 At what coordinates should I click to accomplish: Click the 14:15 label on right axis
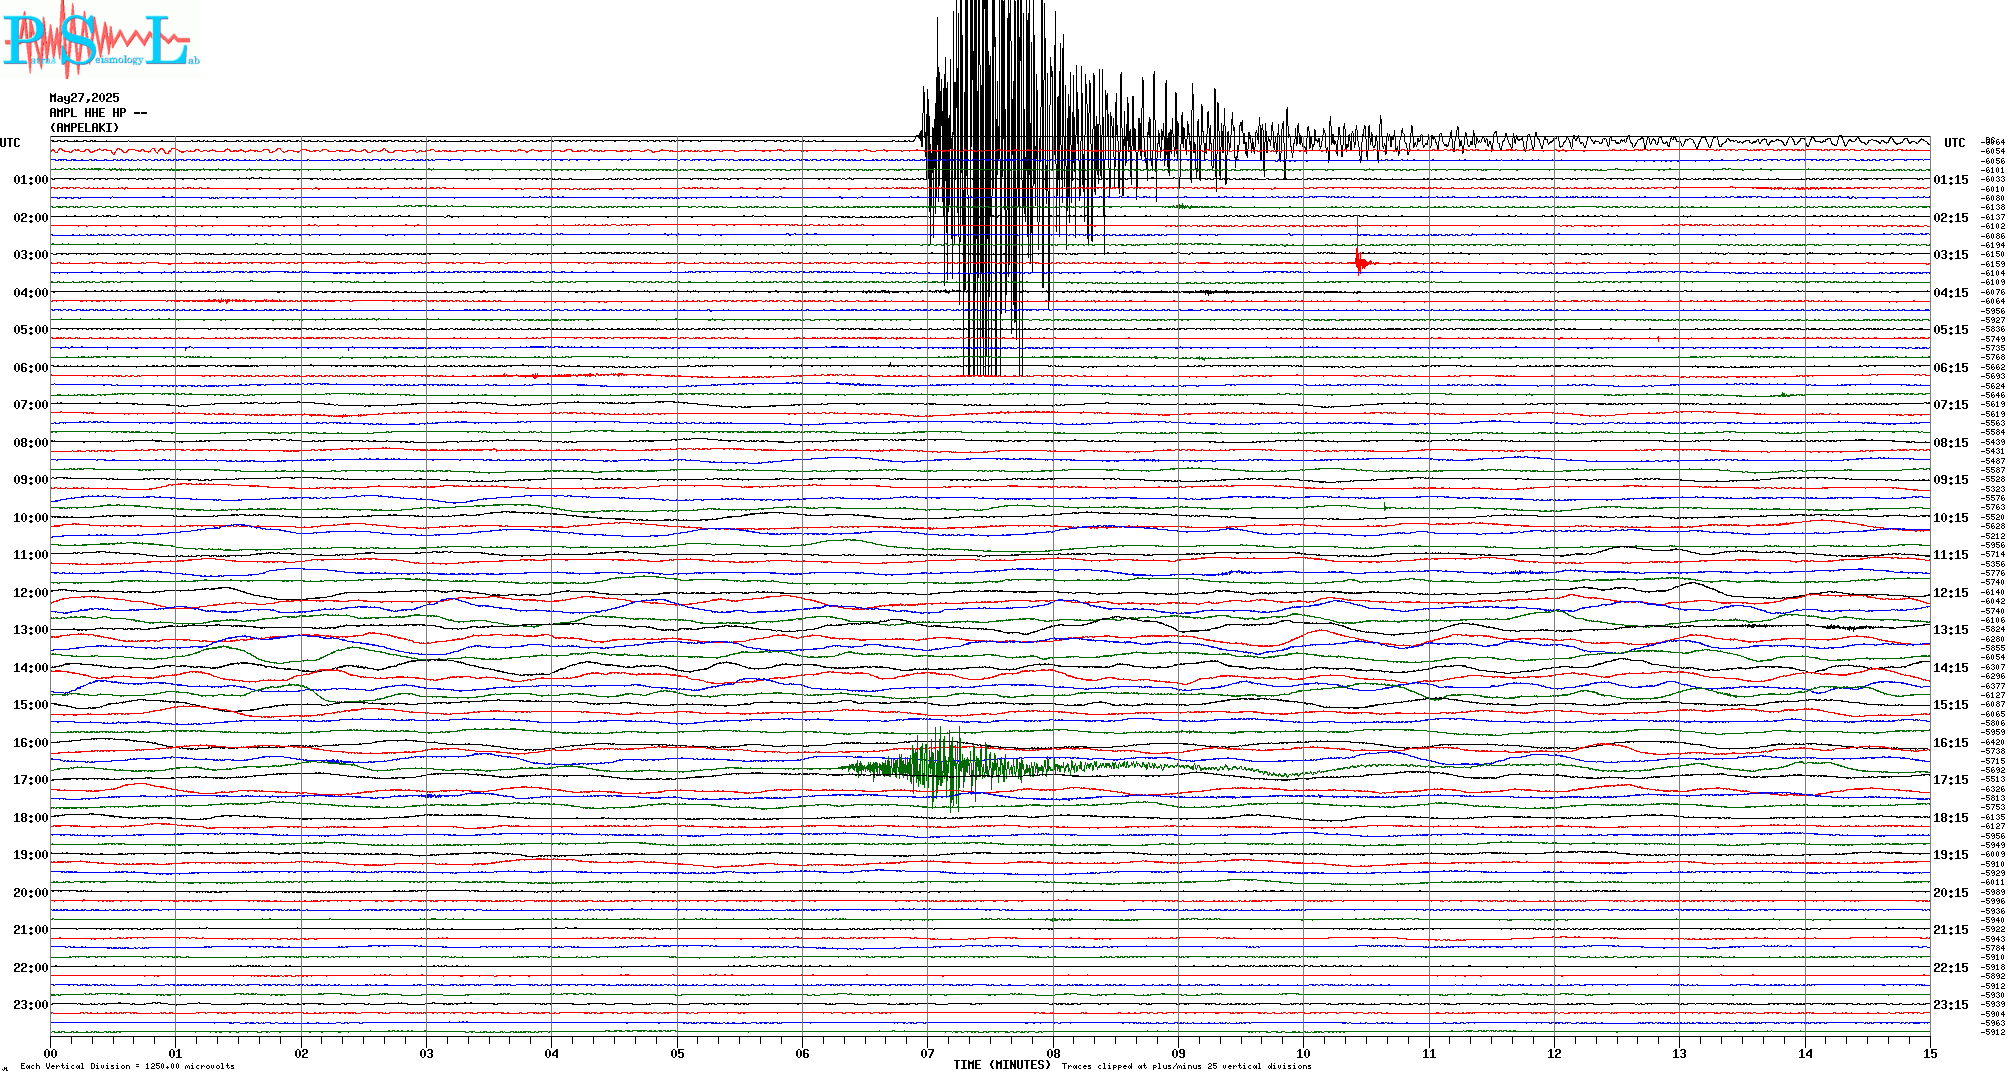tap(1951, 668)
